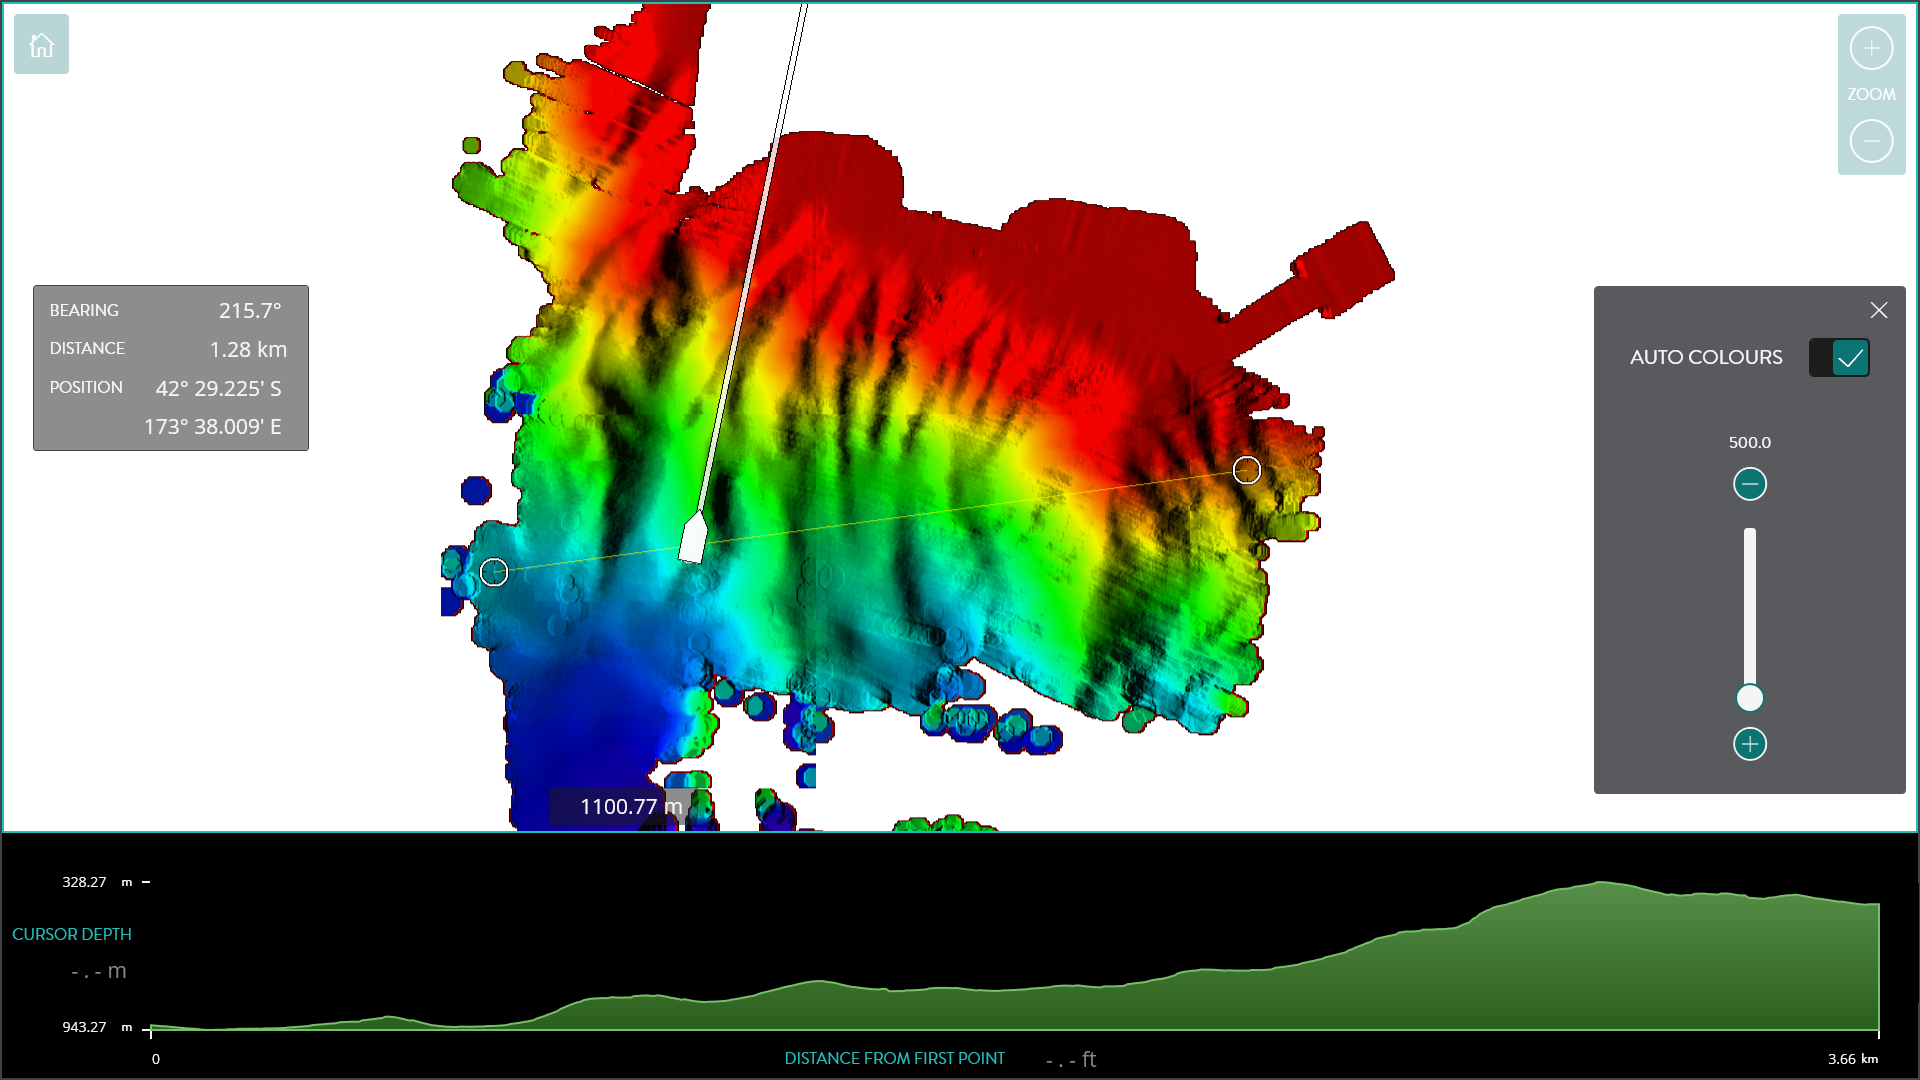Close the Auto Colours panel
Viewport: 1920px width, 1080px height.
(1879, 310)
